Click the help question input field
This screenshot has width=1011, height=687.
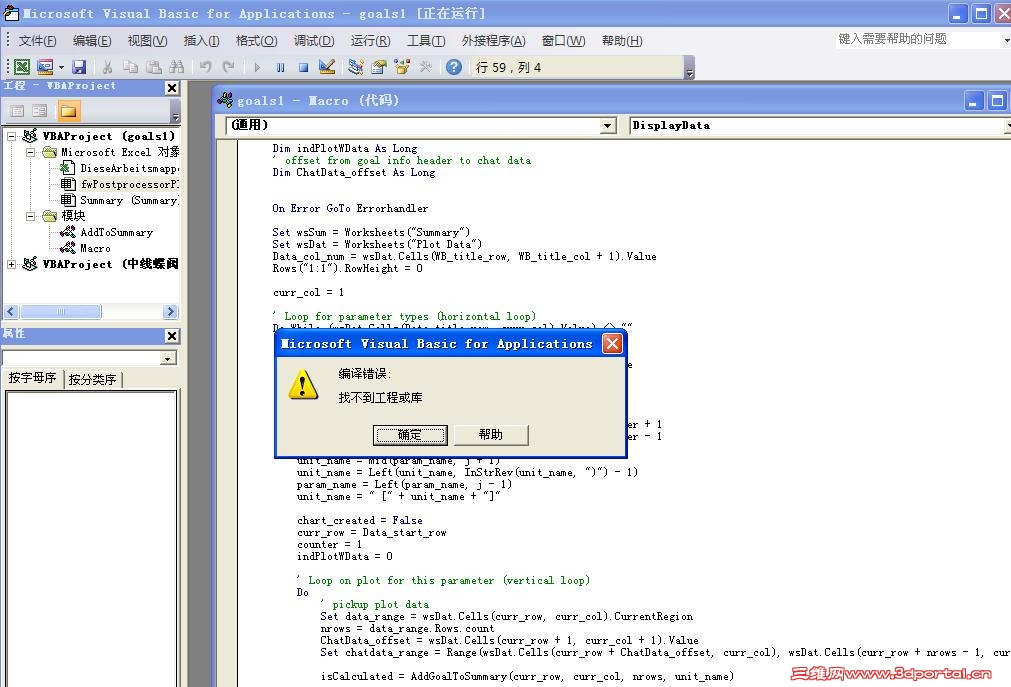pyautogui.click(x=917, y=39)
